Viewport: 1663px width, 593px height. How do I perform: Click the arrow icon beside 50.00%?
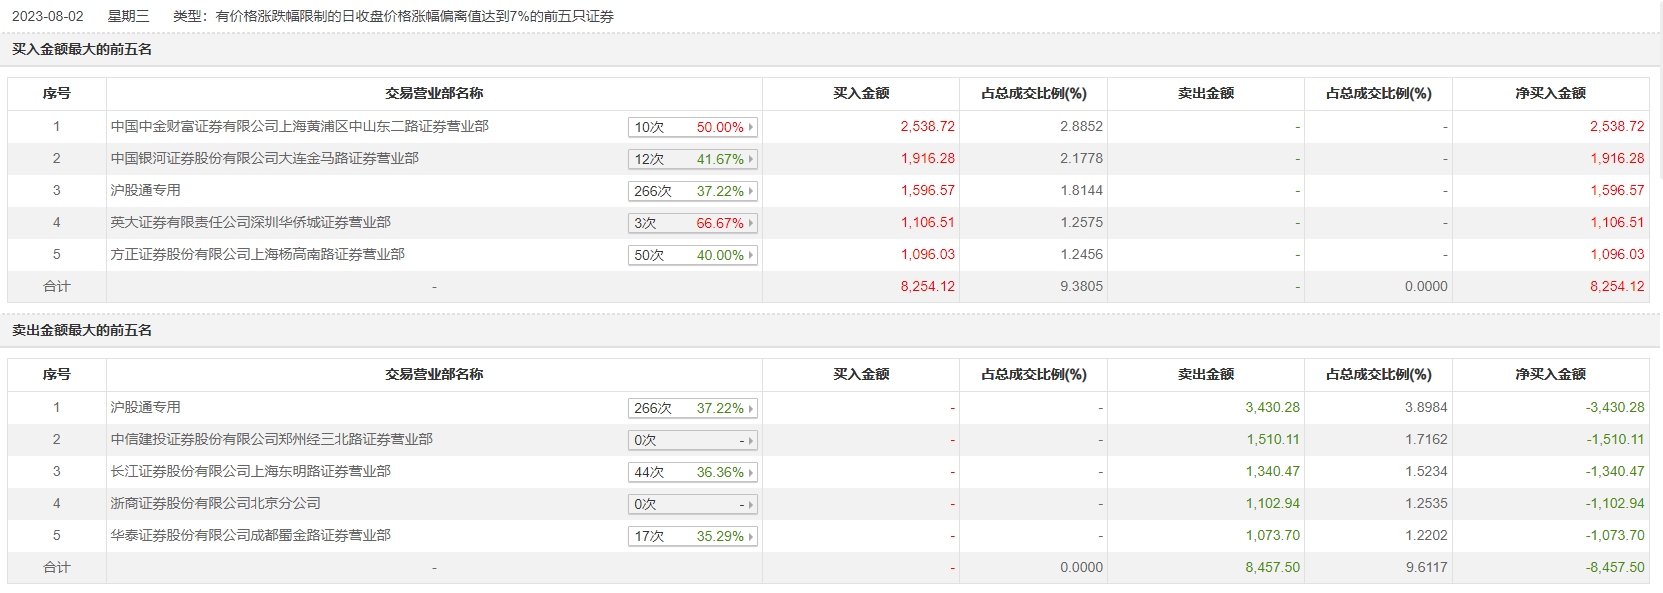751,128
